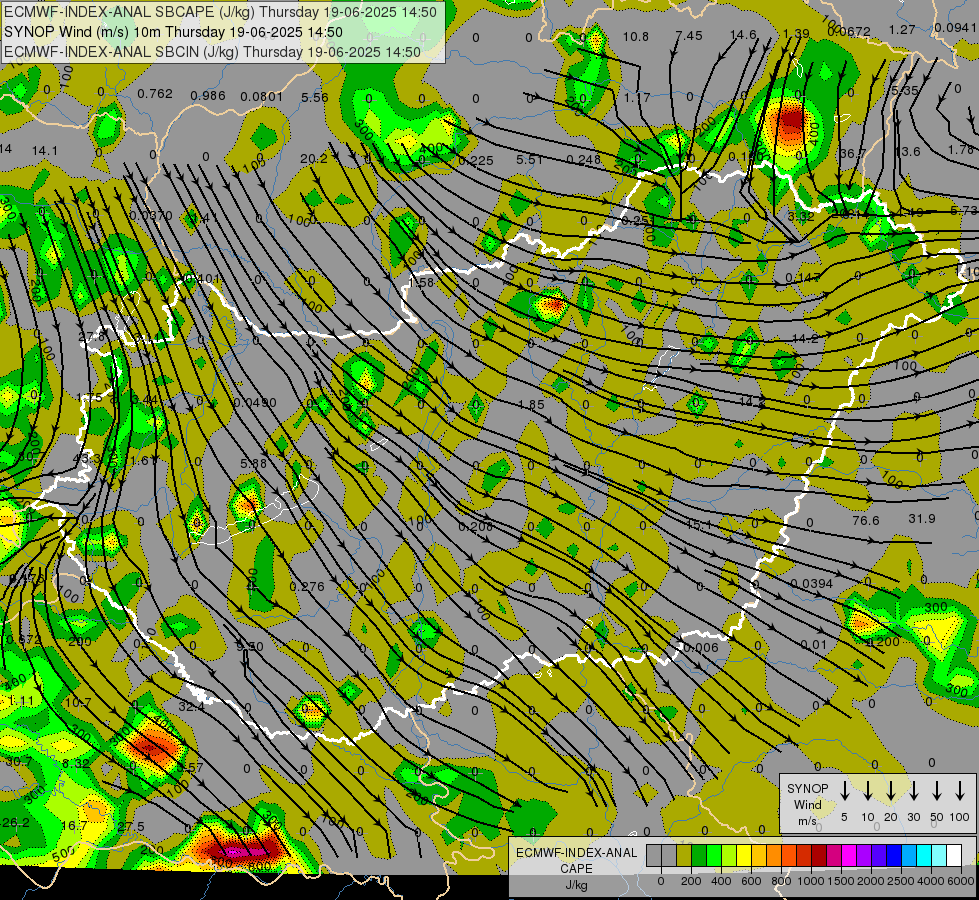Click the 0.401 value on the map
Screen dimensions: 979x900
pyautogui.click(x=203, y=278)
